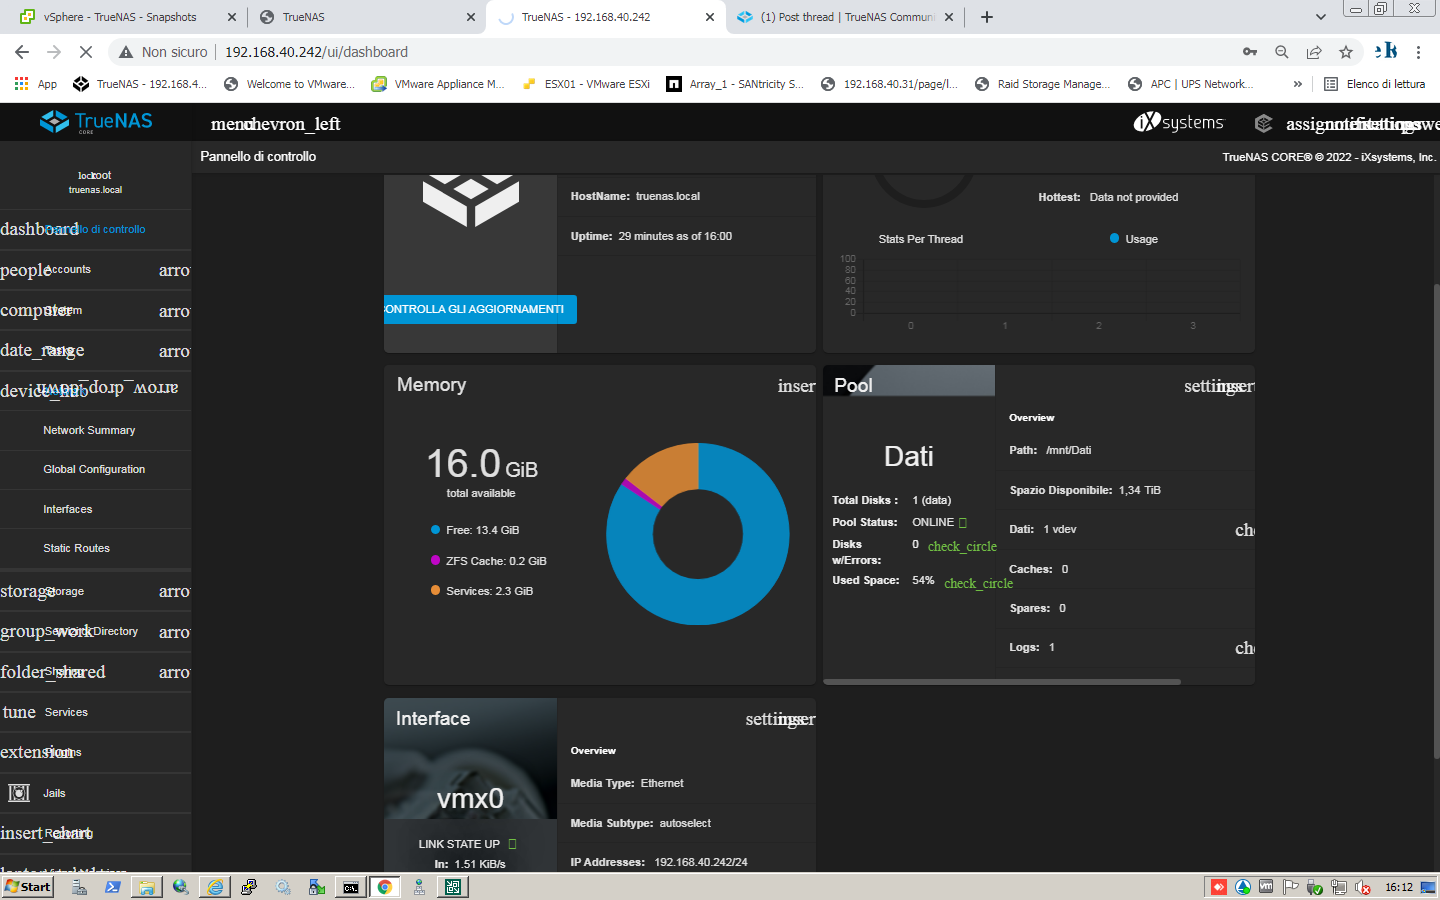Screen dimensions: 1440x900
Task: Click the Server Manager taskbar icon
Action: 79,887
